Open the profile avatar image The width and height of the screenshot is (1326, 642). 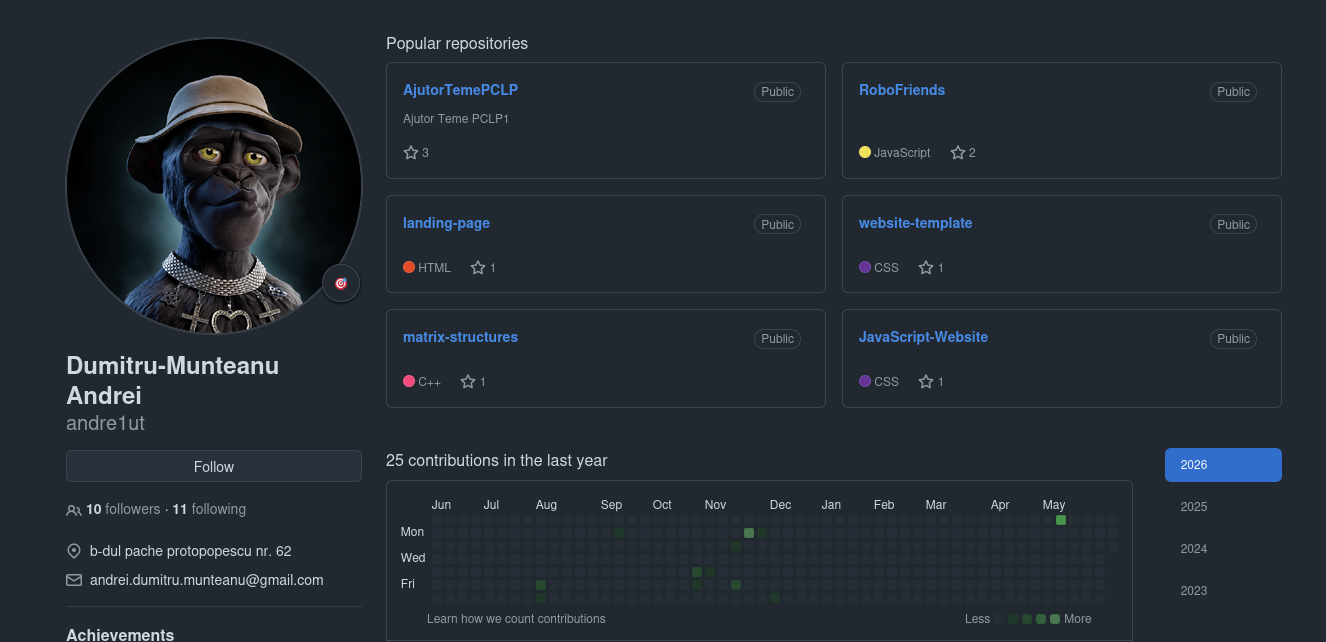[x=214, y=186]
